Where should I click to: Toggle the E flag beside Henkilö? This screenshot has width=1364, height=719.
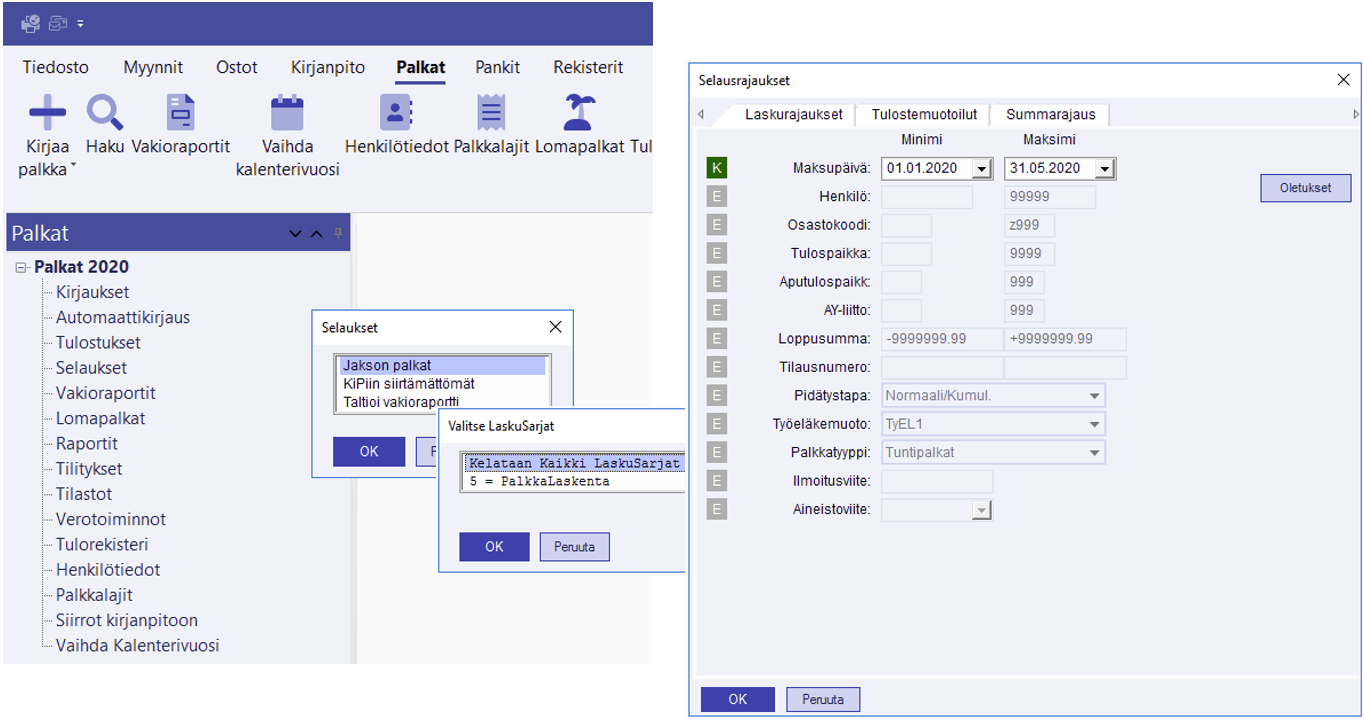coord(716,197)
